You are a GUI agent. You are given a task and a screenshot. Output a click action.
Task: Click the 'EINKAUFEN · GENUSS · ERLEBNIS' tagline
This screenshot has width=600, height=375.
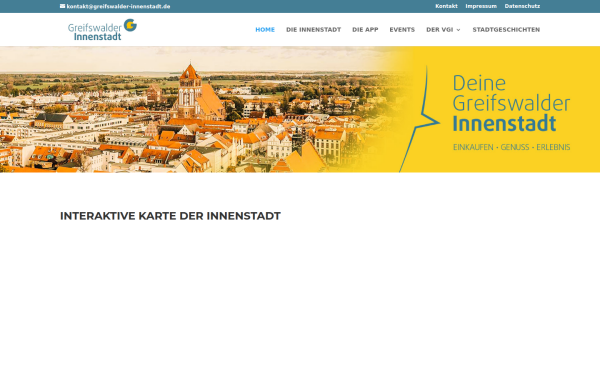click(512, 147)
